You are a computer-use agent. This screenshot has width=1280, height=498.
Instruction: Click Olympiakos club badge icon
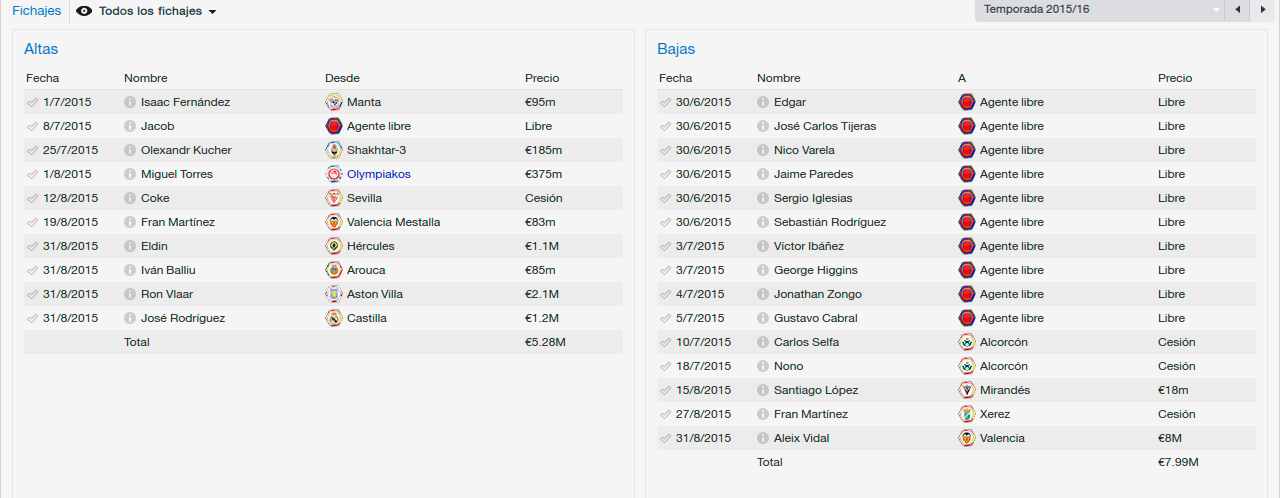tap(334, 174)
